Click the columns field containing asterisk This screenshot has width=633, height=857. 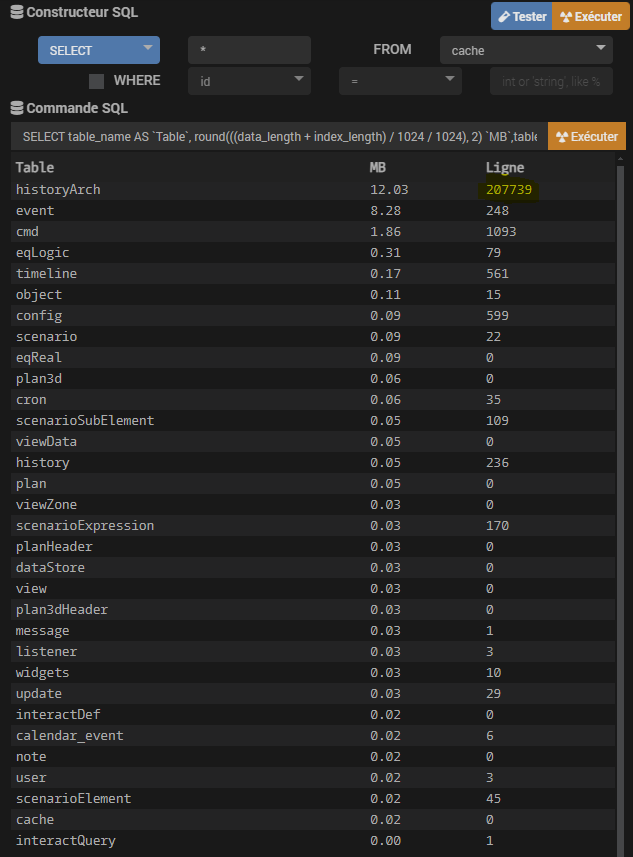(249, 50)
